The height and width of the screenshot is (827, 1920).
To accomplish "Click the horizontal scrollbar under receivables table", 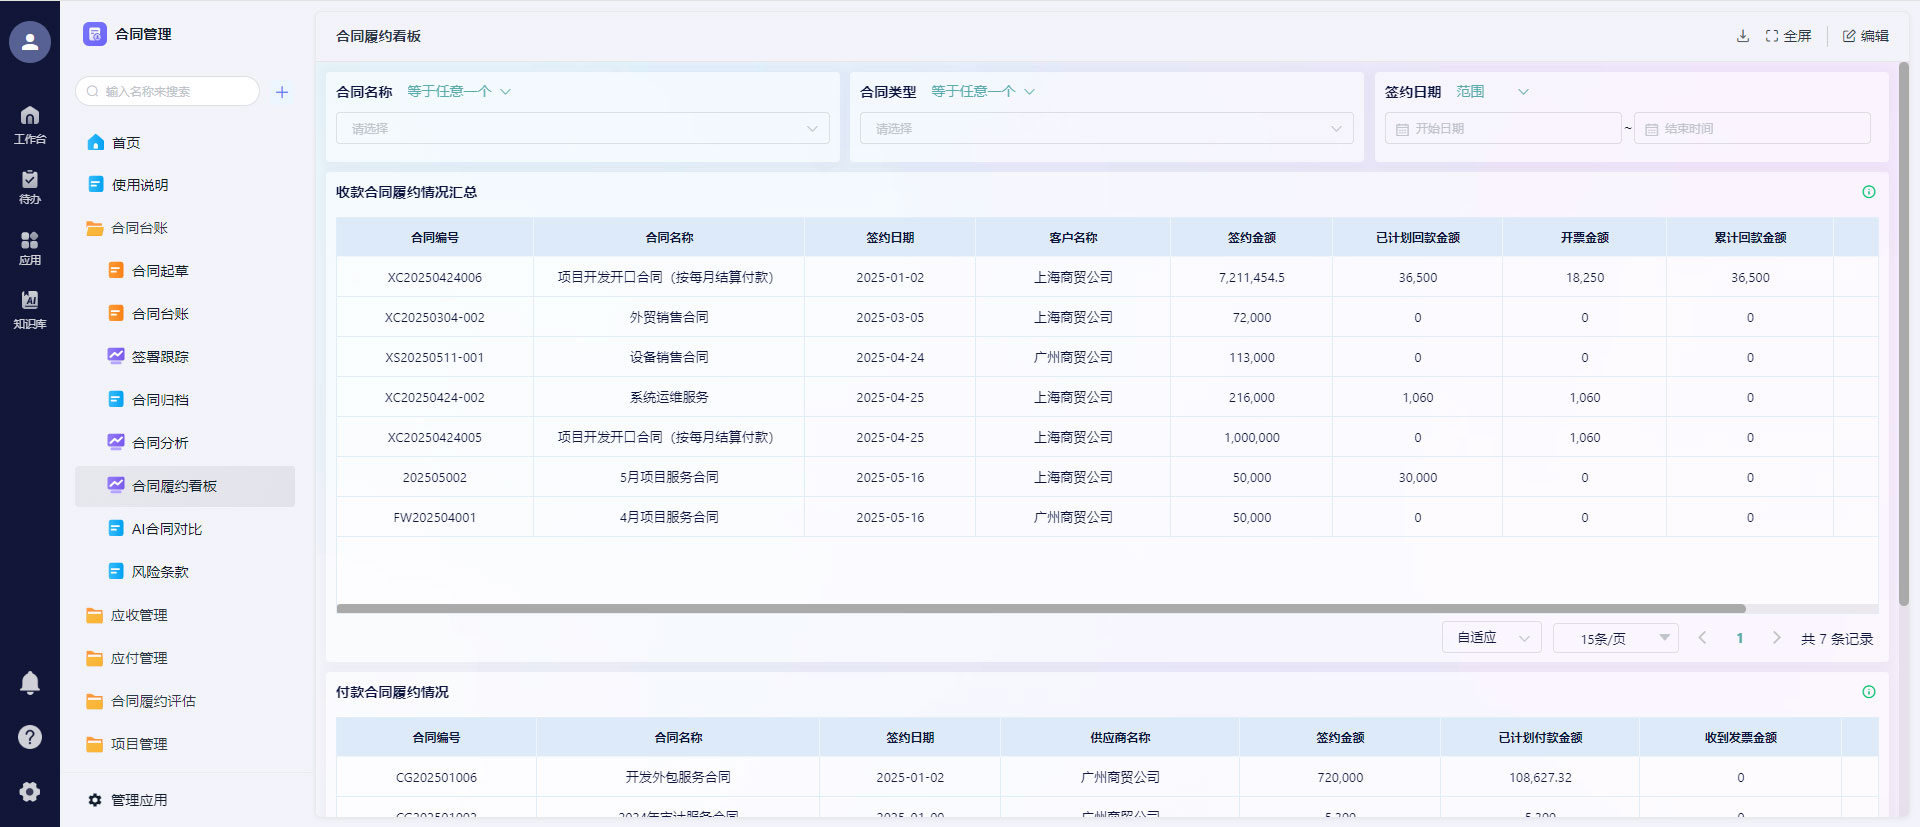I will point(1040,608).
